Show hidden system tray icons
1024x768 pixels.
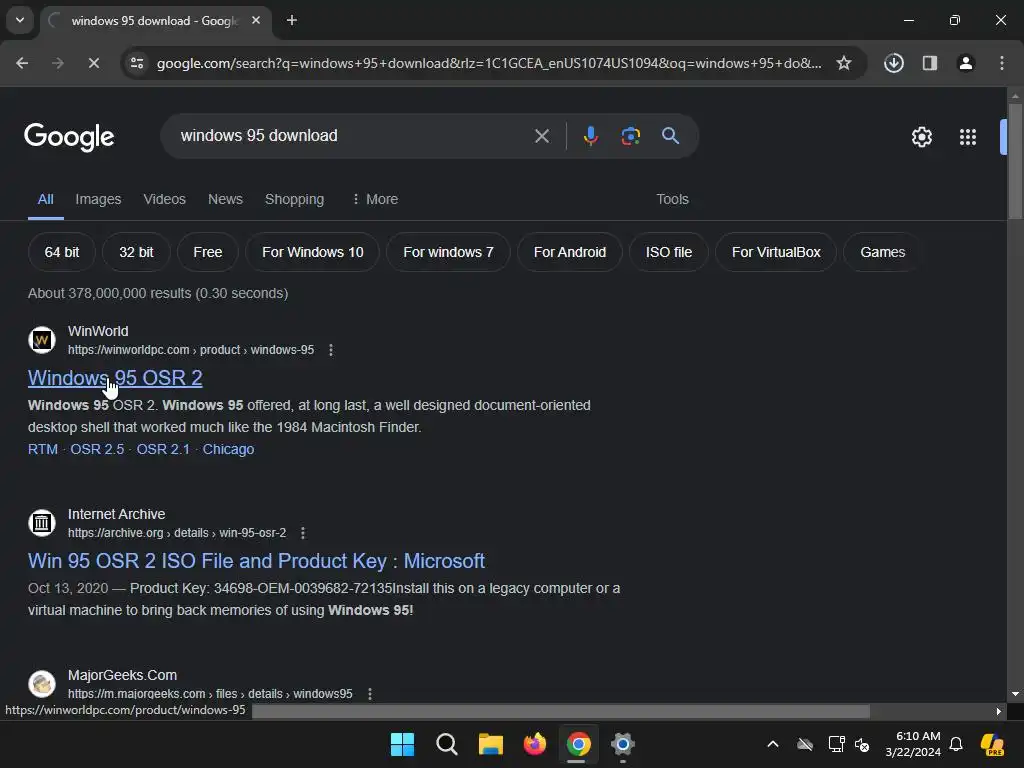773,744
